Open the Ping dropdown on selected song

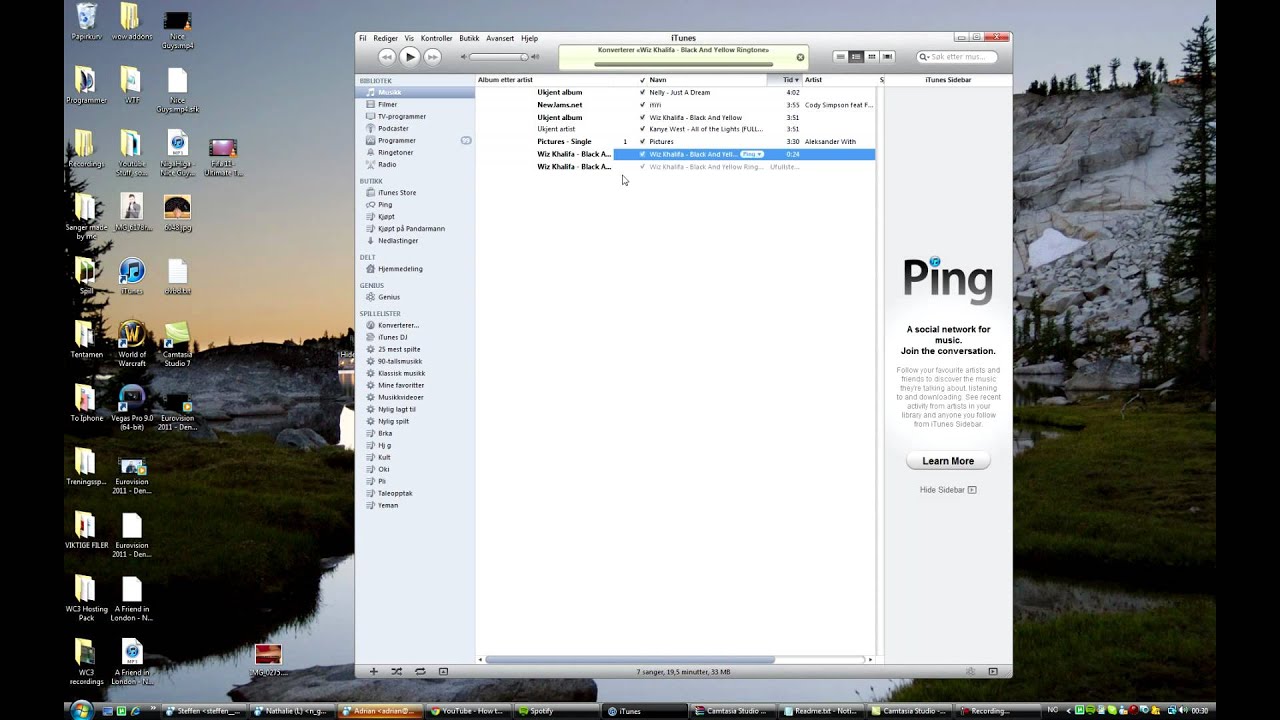pos(752,154)
